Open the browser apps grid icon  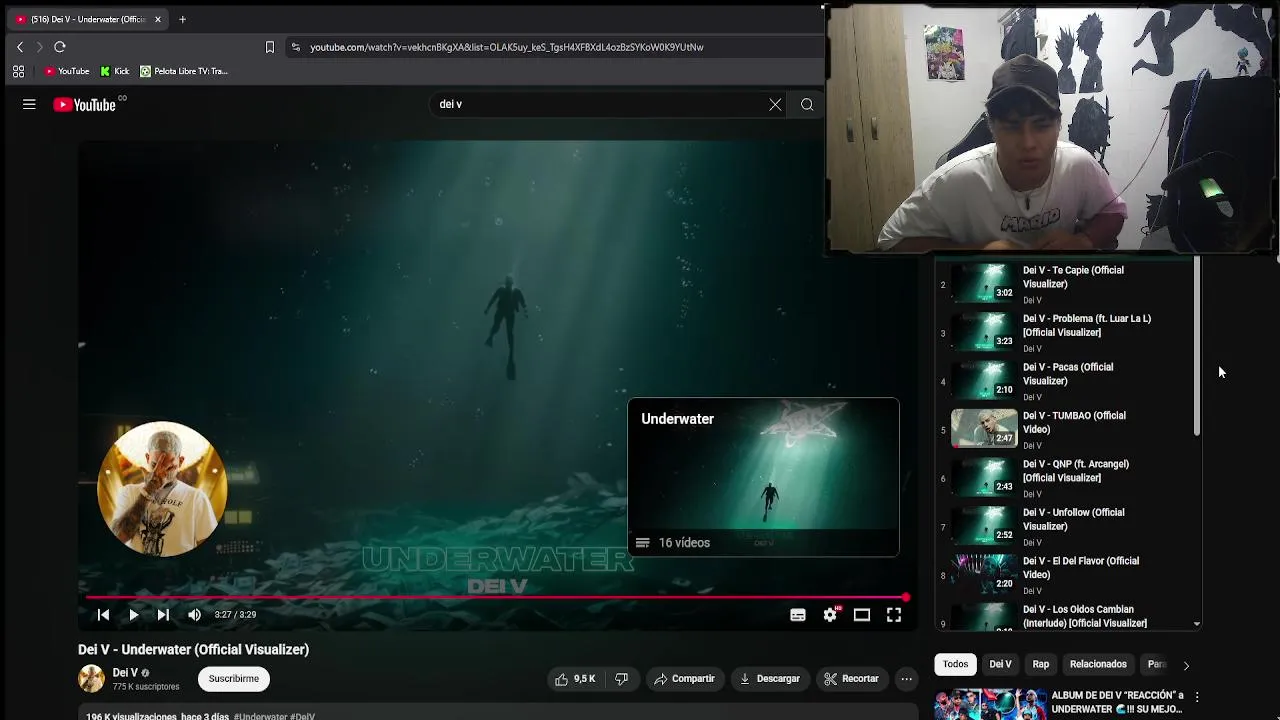18,71
